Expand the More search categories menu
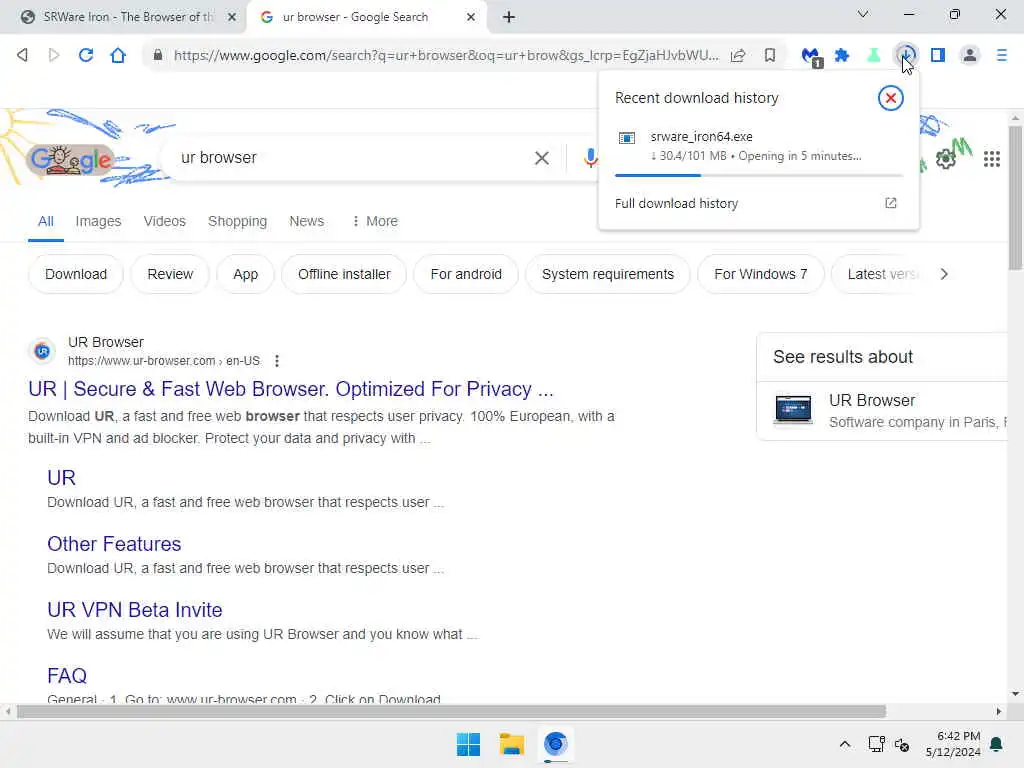The width and height of the screenshot is (1024, 768). [375, 221]
